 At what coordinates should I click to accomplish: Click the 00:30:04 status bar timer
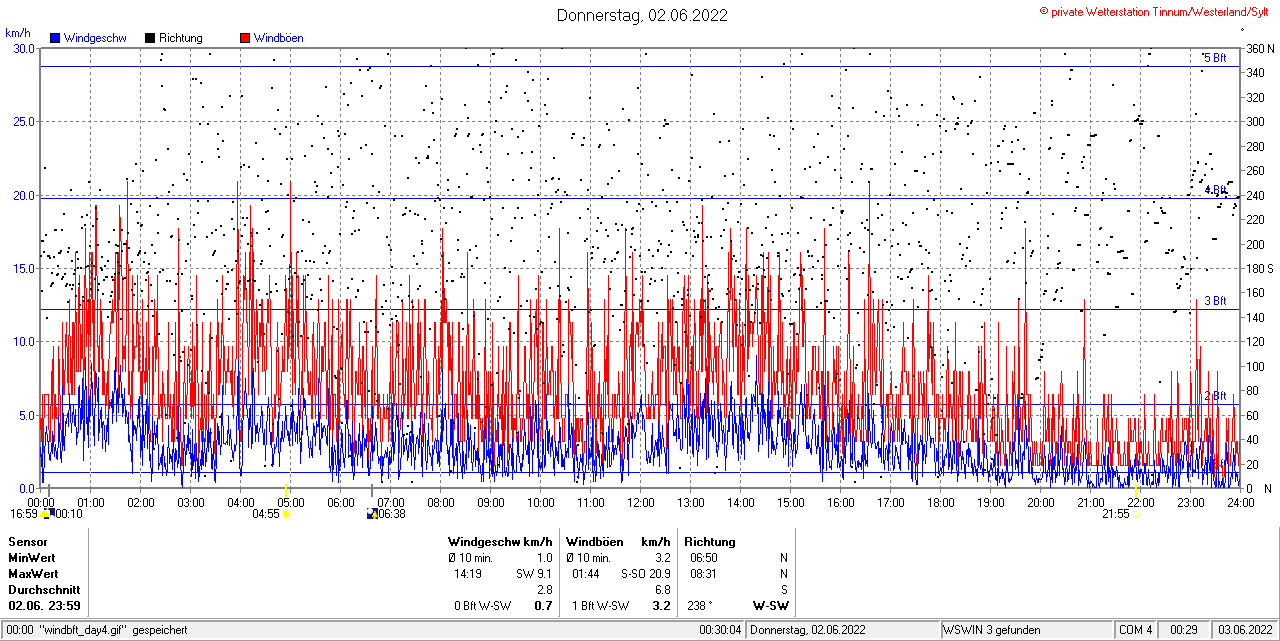(x=720, y=630)
